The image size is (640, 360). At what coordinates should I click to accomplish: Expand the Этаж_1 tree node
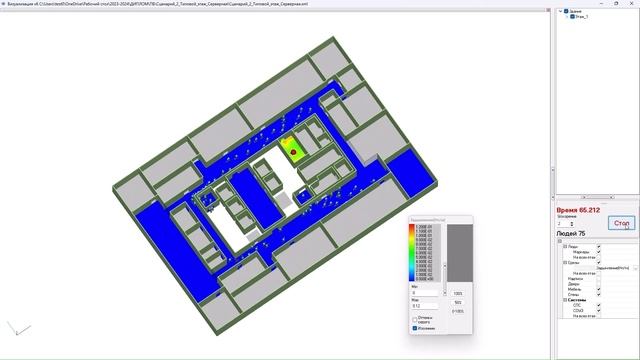tap(567, 17)
